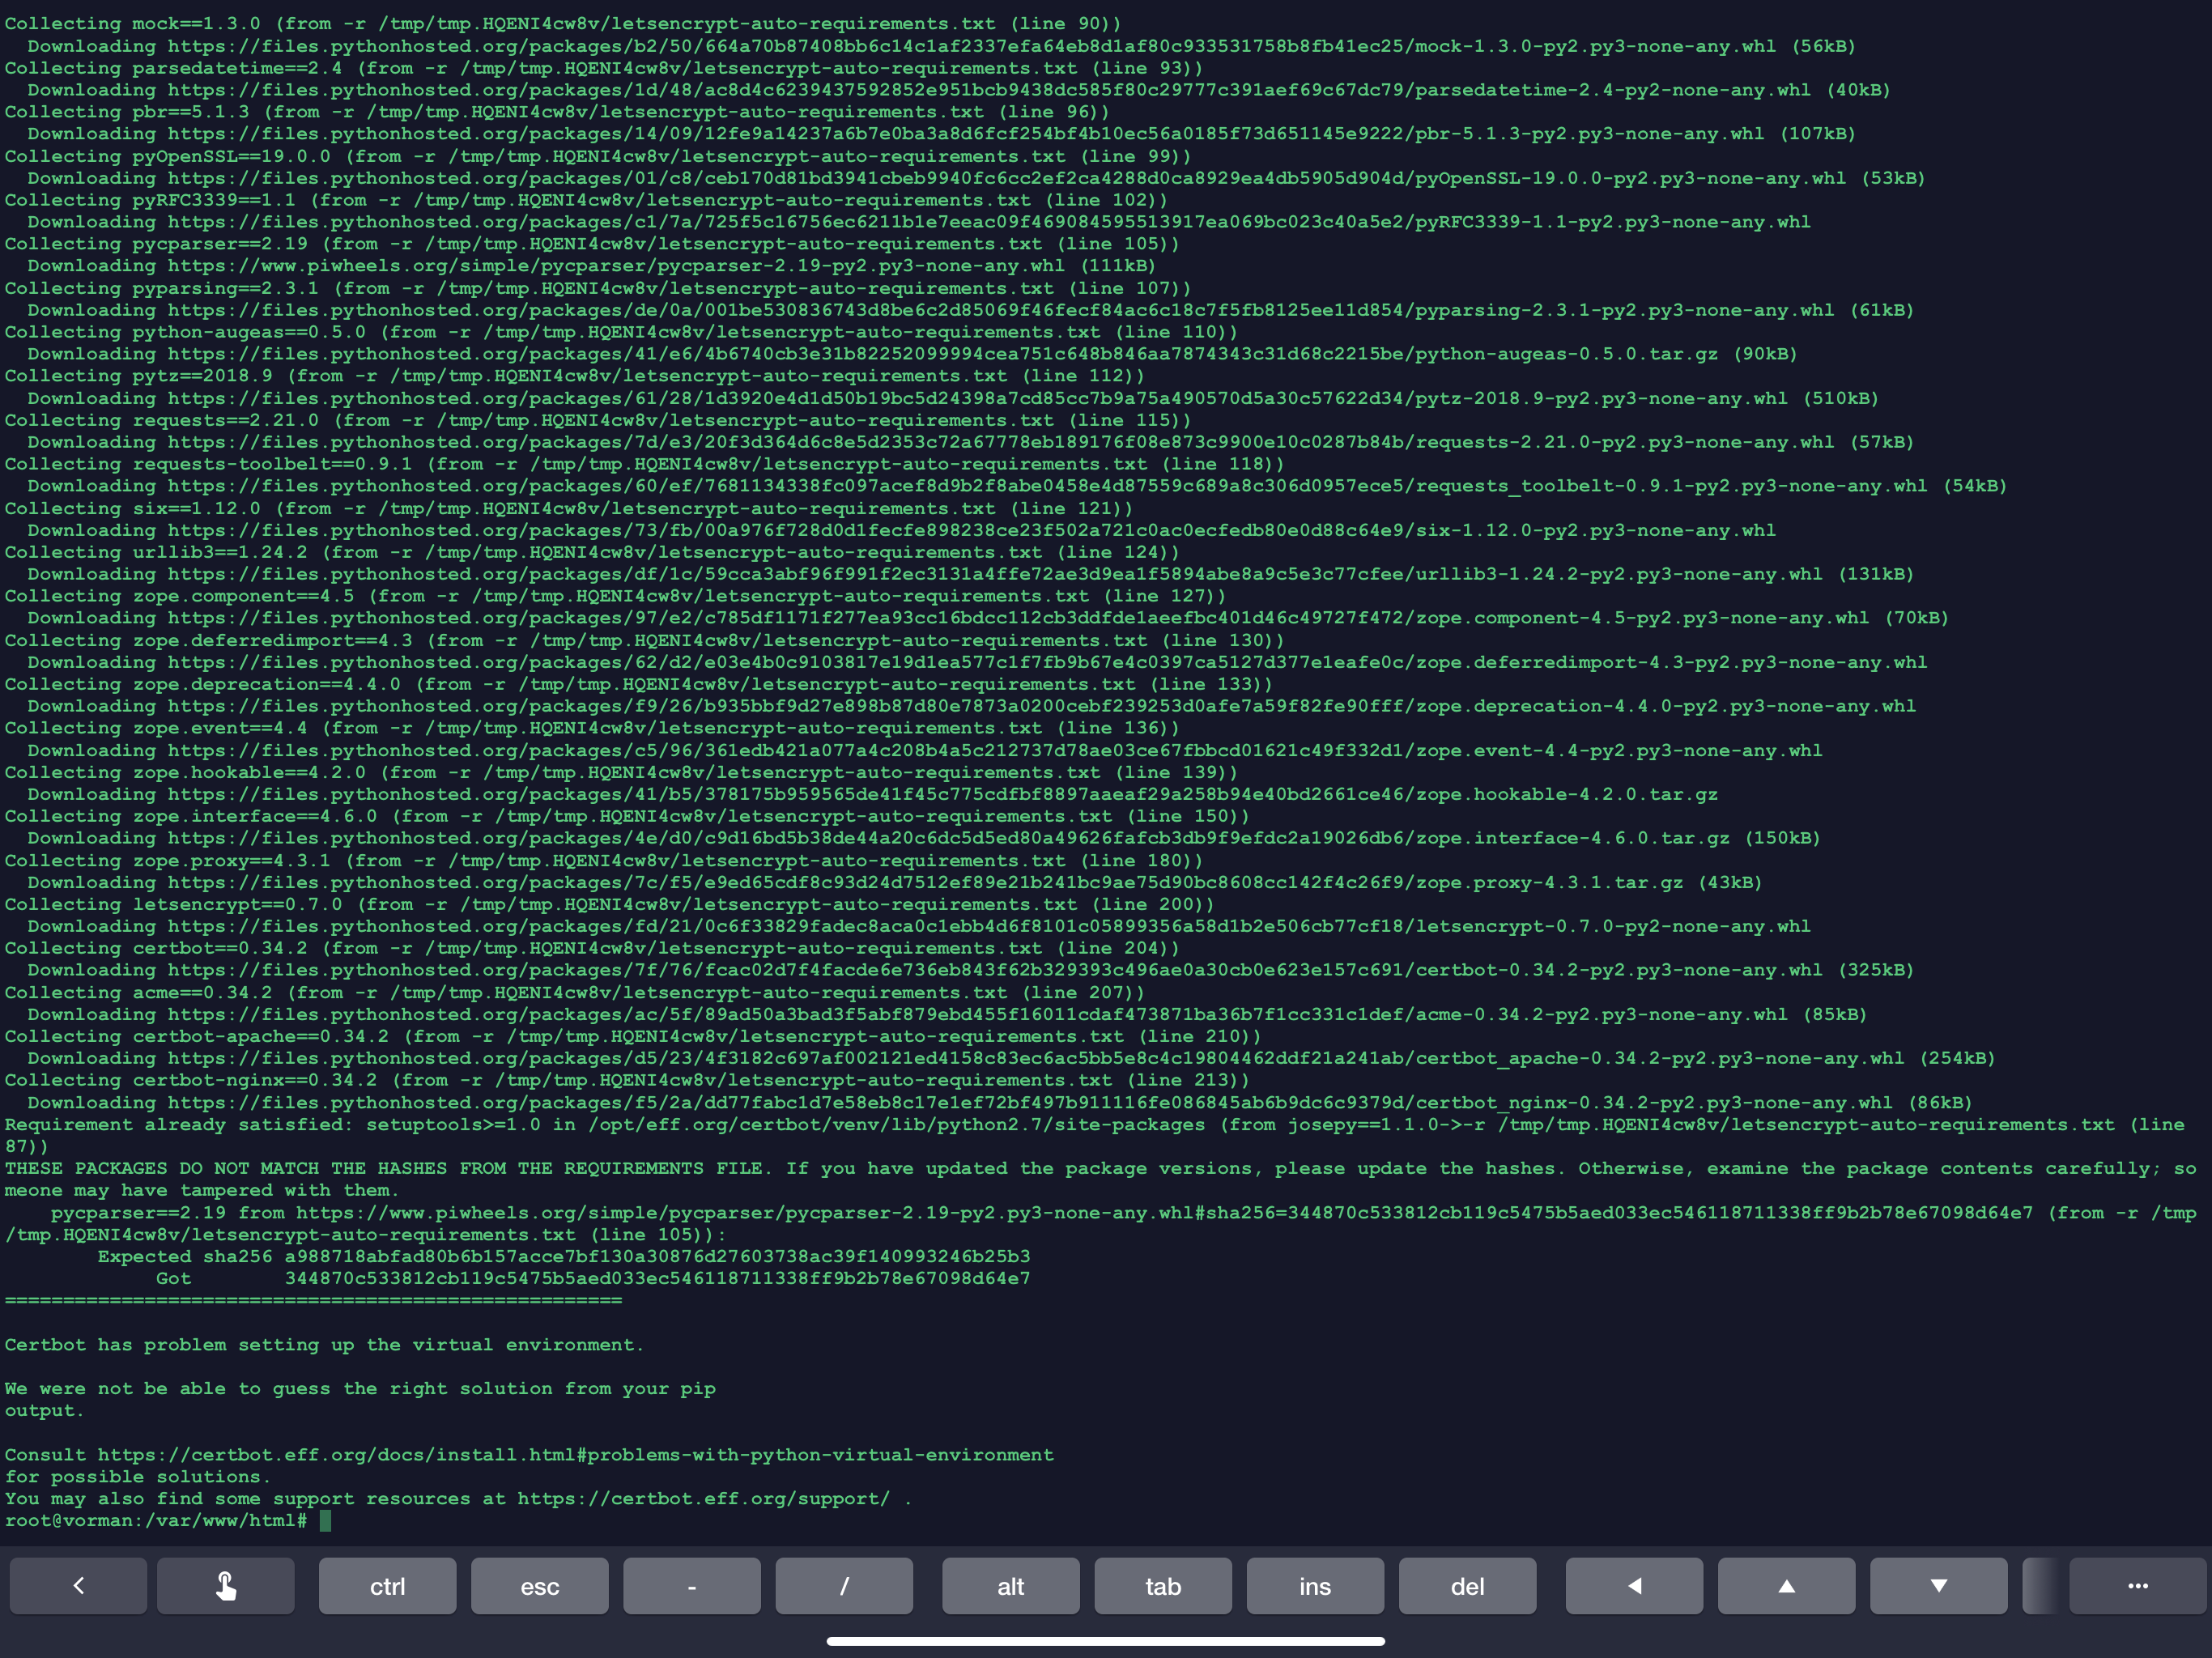Open the certbot install docs URL
This screenshot has height=1658, width=2212.
(x=575, y=1454)
